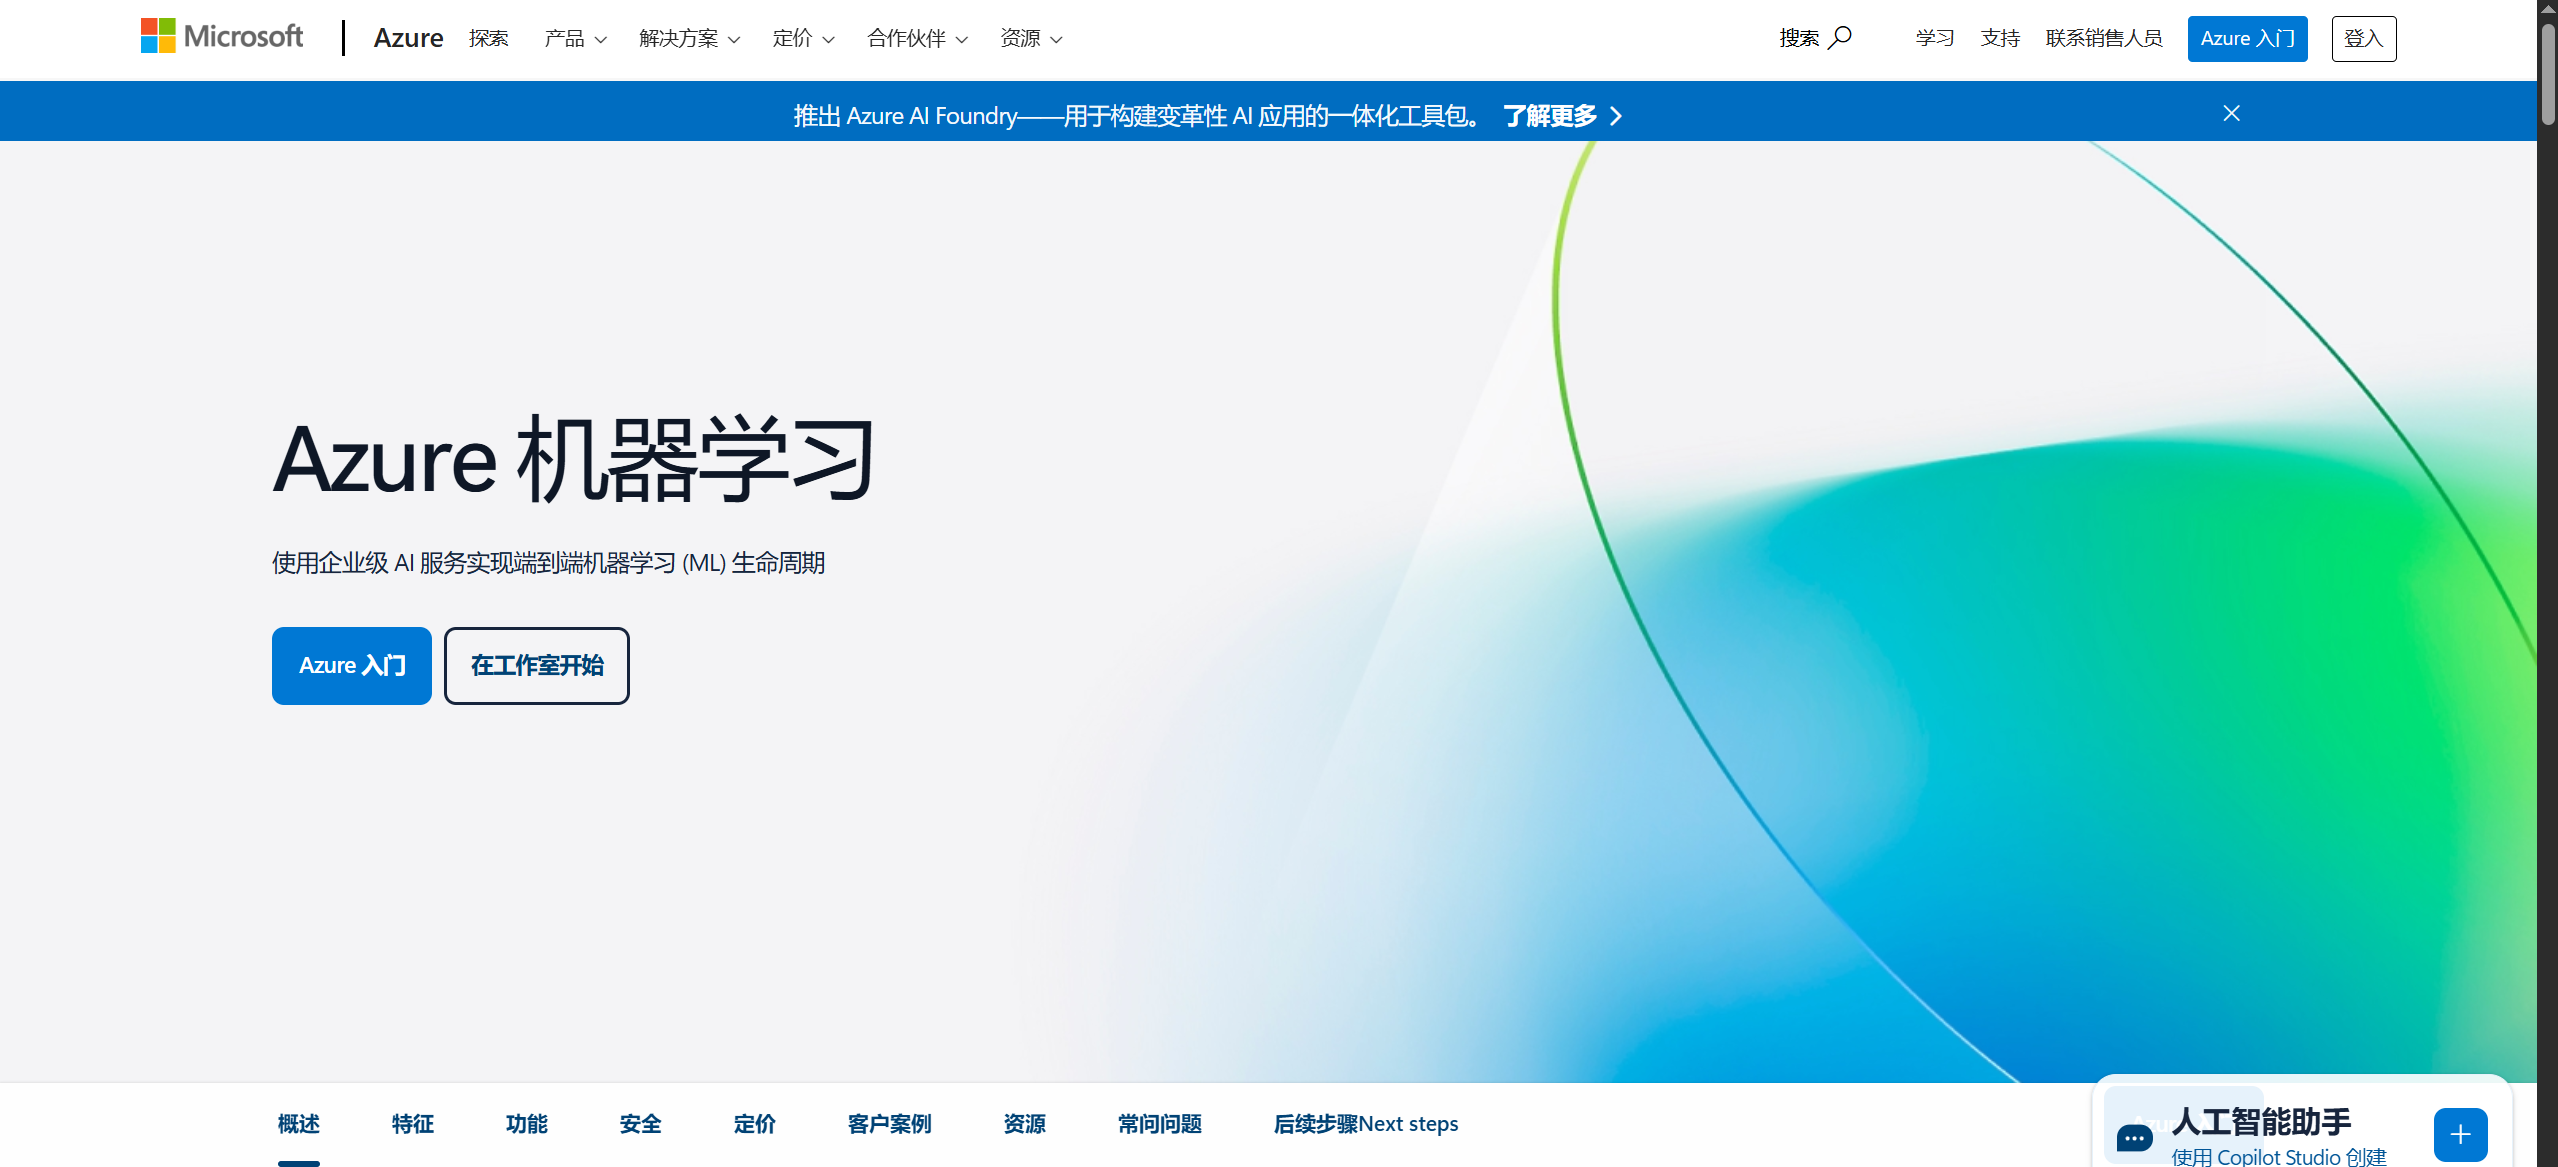Click the search magnifier icon
The image size is (2558, 1167).
coord(1840,37)
